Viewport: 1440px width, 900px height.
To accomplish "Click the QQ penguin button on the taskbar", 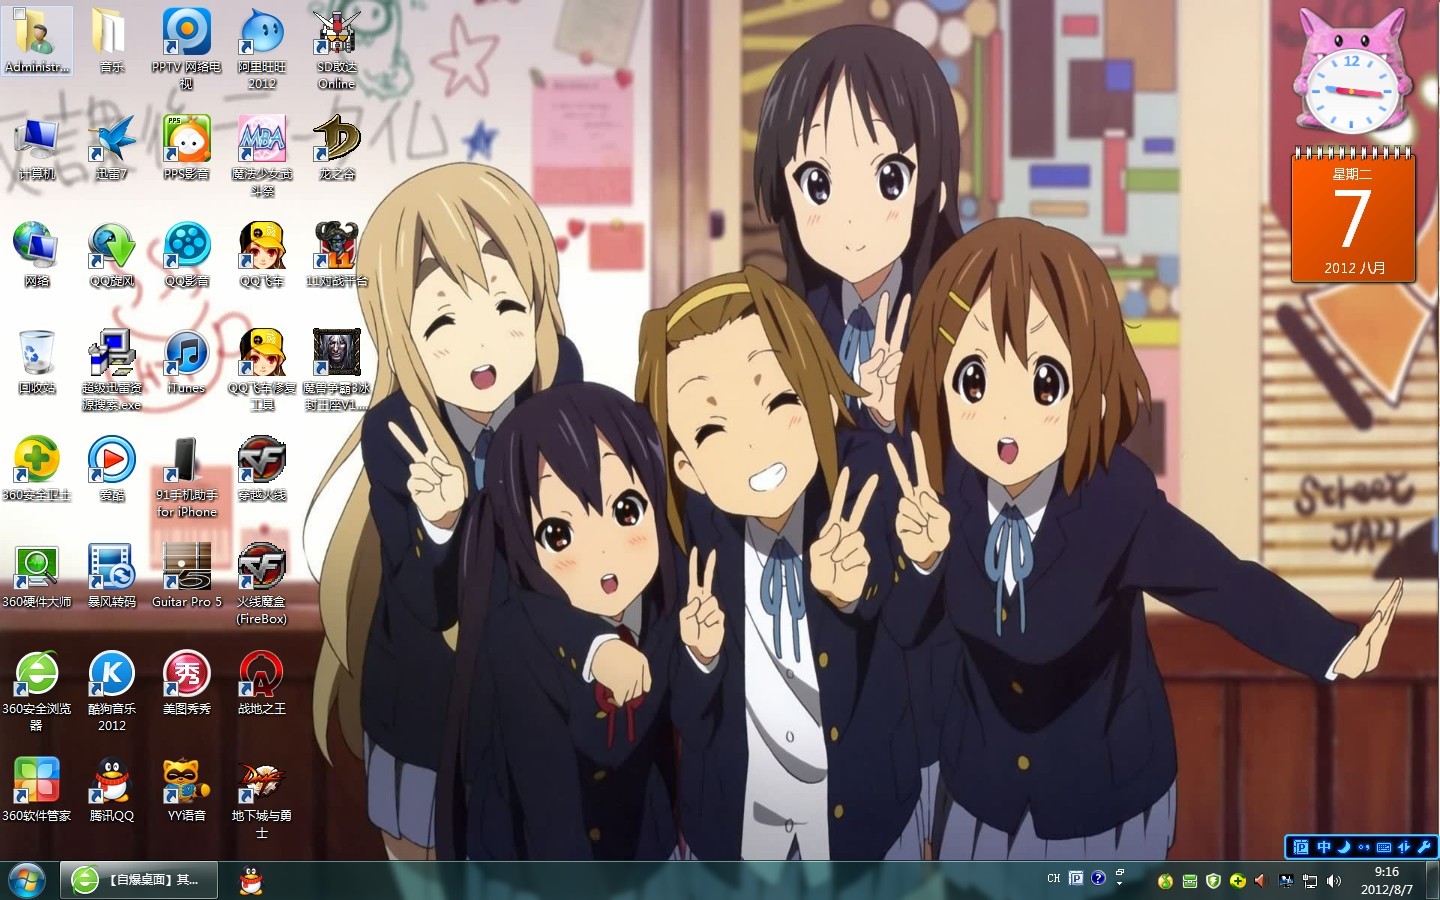I will [252, 880].
